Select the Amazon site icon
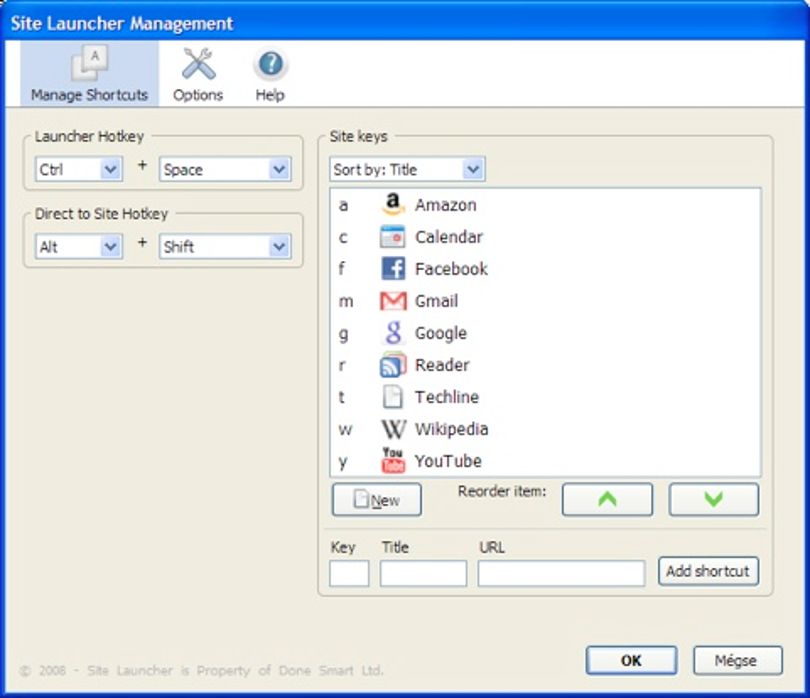 click(x=393, y=205)
